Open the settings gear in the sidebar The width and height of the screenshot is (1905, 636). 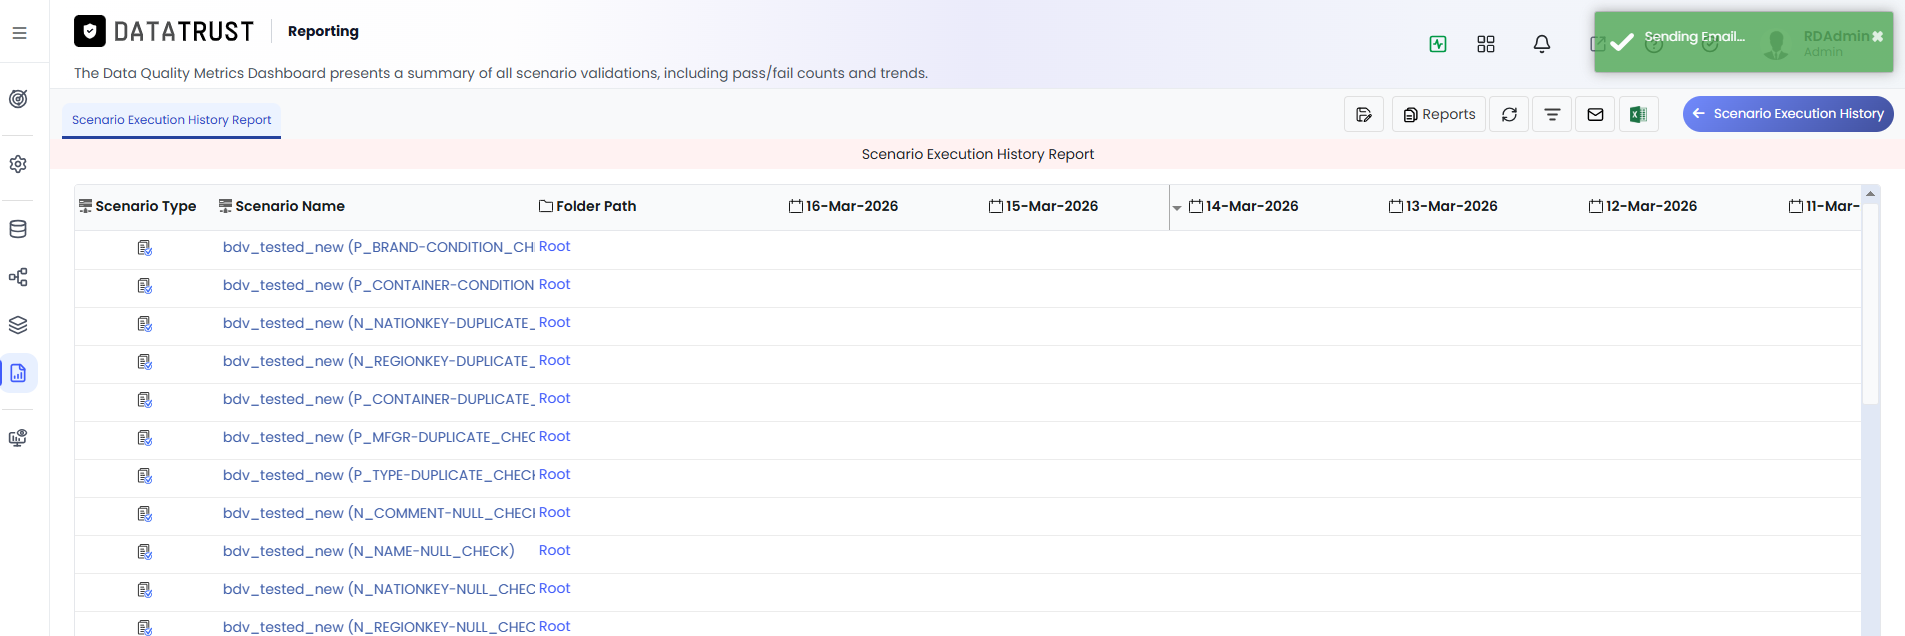(18, 164)
